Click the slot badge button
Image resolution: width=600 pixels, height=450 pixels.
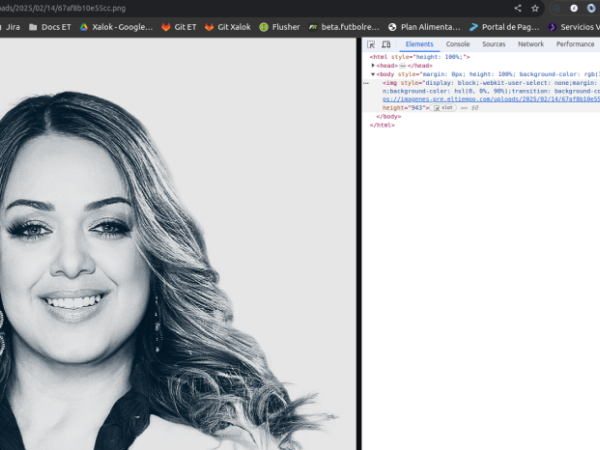tap(445, 108)
